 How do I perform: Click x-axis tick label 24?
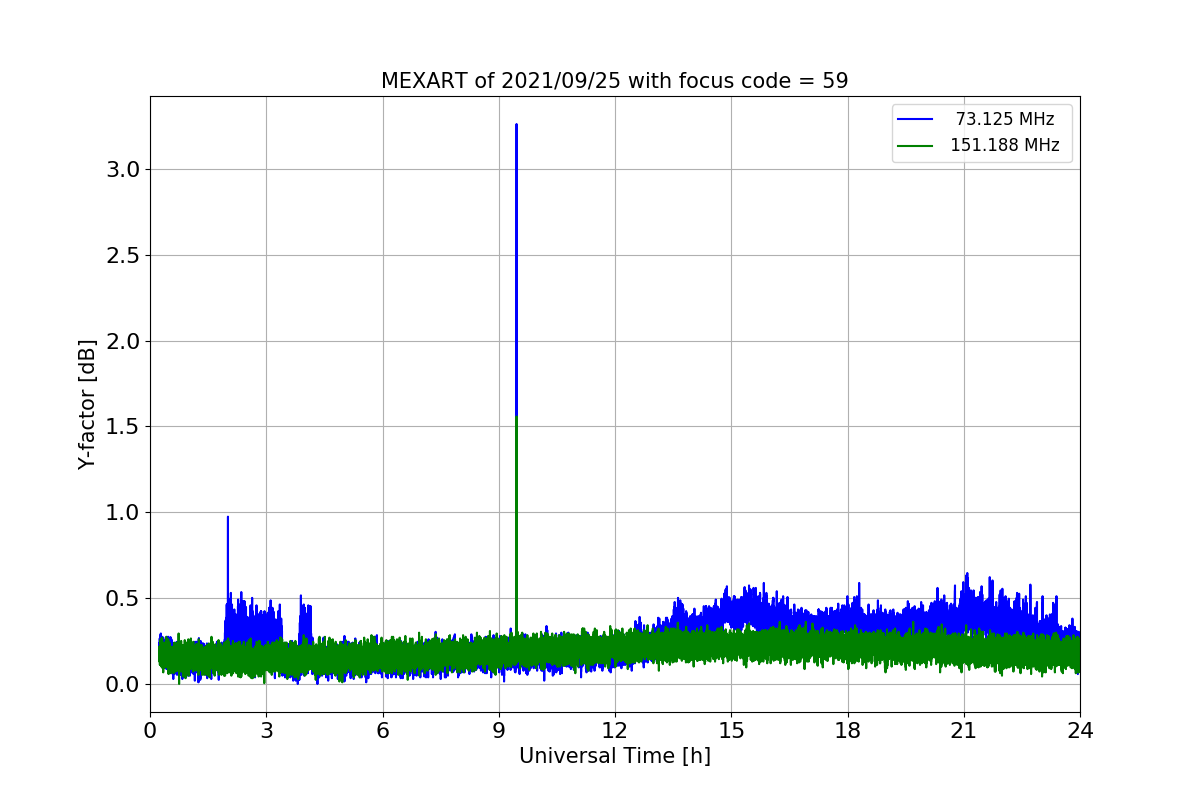(1080, 731)
